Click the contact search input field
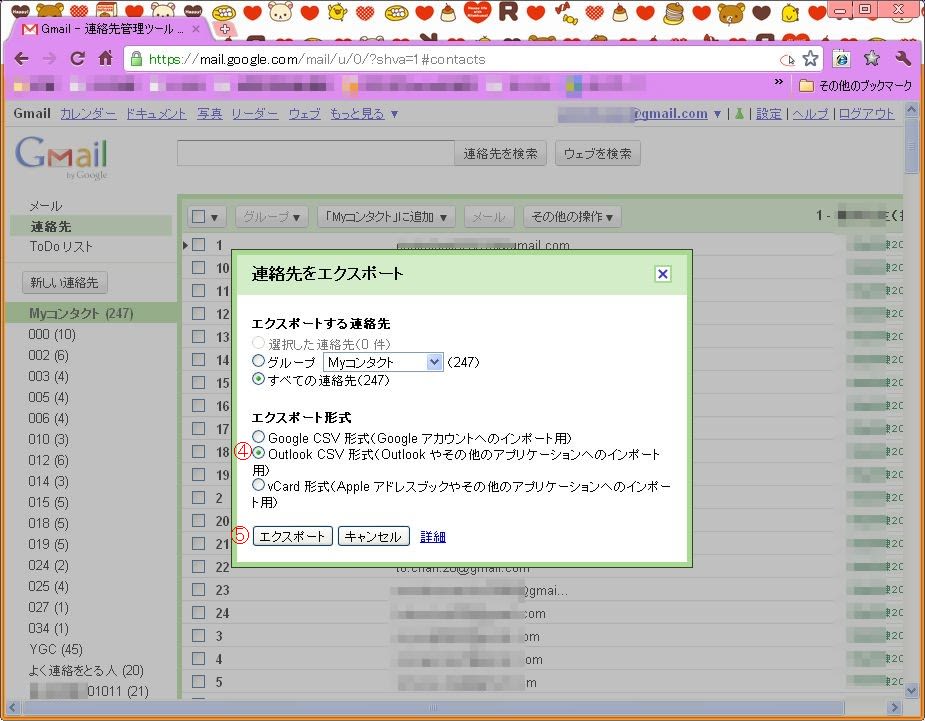Viewport: 925px width, 721px height. 315,153
